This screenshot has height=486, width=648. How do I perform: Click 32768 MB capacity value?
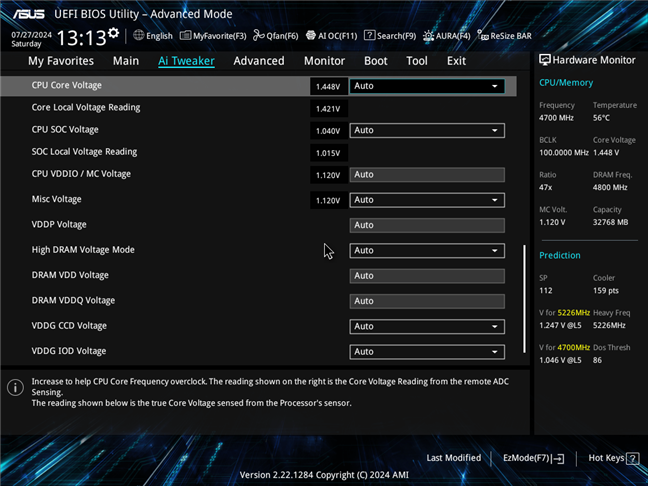click(x=610, y=222)
